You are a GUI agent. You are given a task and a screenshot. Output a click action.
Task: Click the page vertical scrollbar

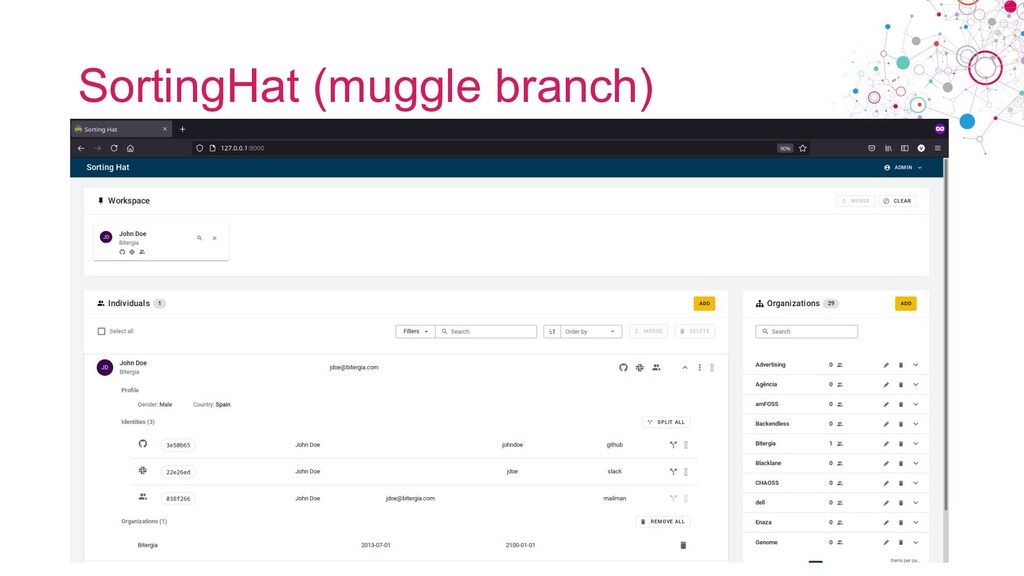[945, 333]
